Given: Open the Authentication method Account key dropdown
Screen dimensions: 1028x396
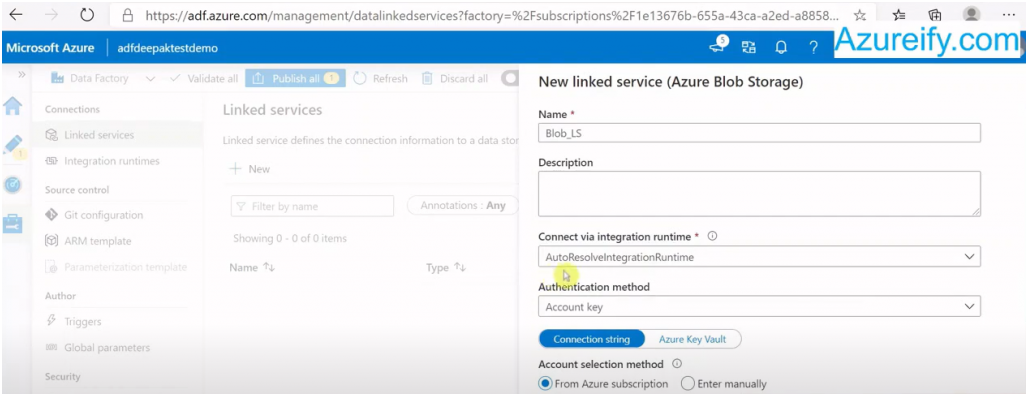Looking at the screenshot, I should (x=759, y=306).
